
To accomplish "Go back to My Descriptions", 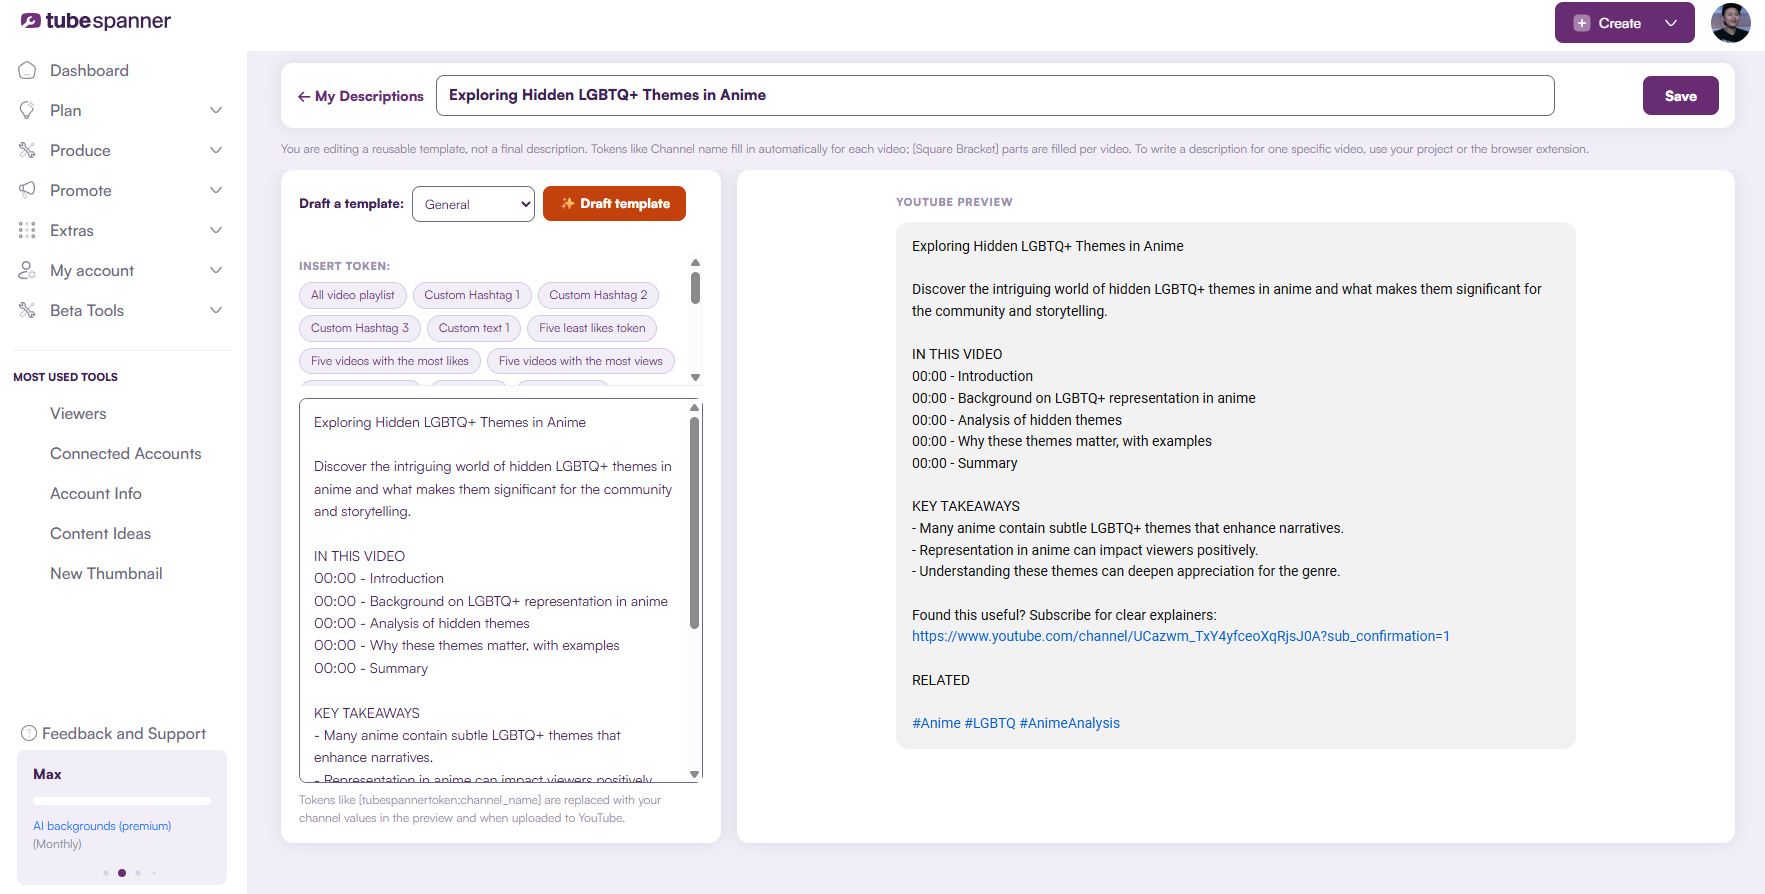I will pyautogui.click(x=361, y=96).
